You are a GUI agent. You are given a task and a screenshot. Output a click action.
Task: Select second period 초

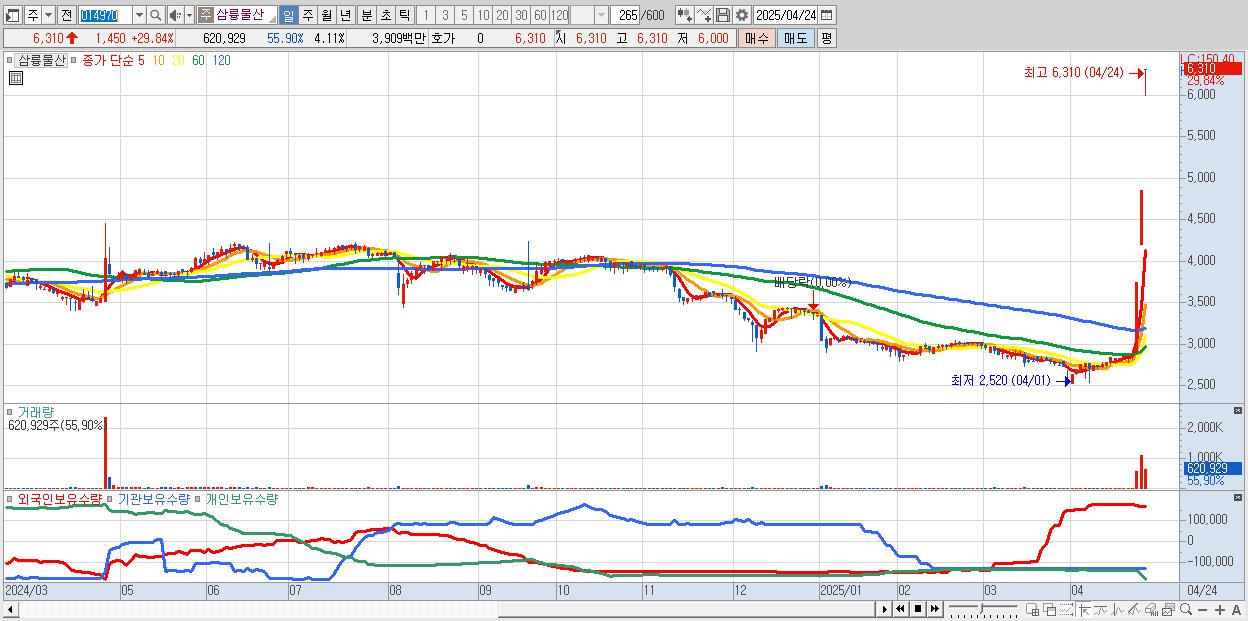point(385,15)
